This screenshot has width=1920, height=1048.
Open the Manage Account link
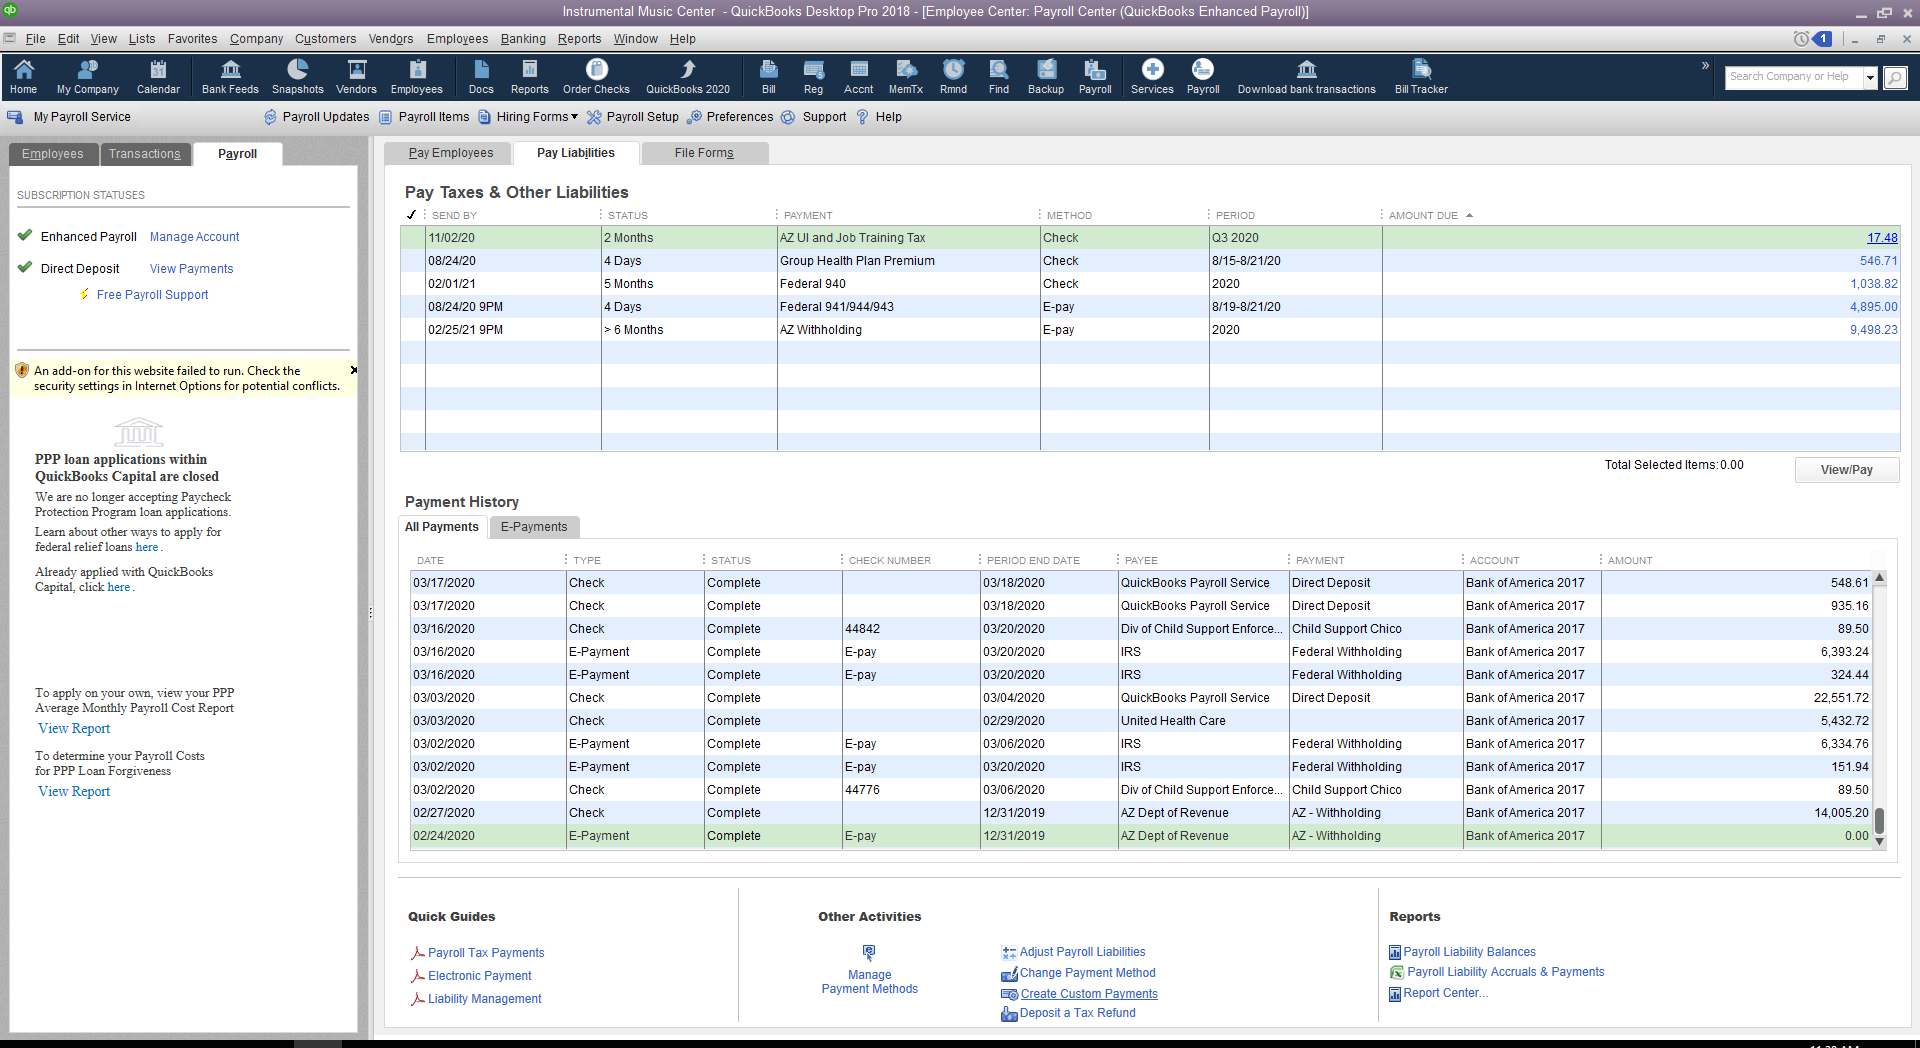tap(194, 237)
